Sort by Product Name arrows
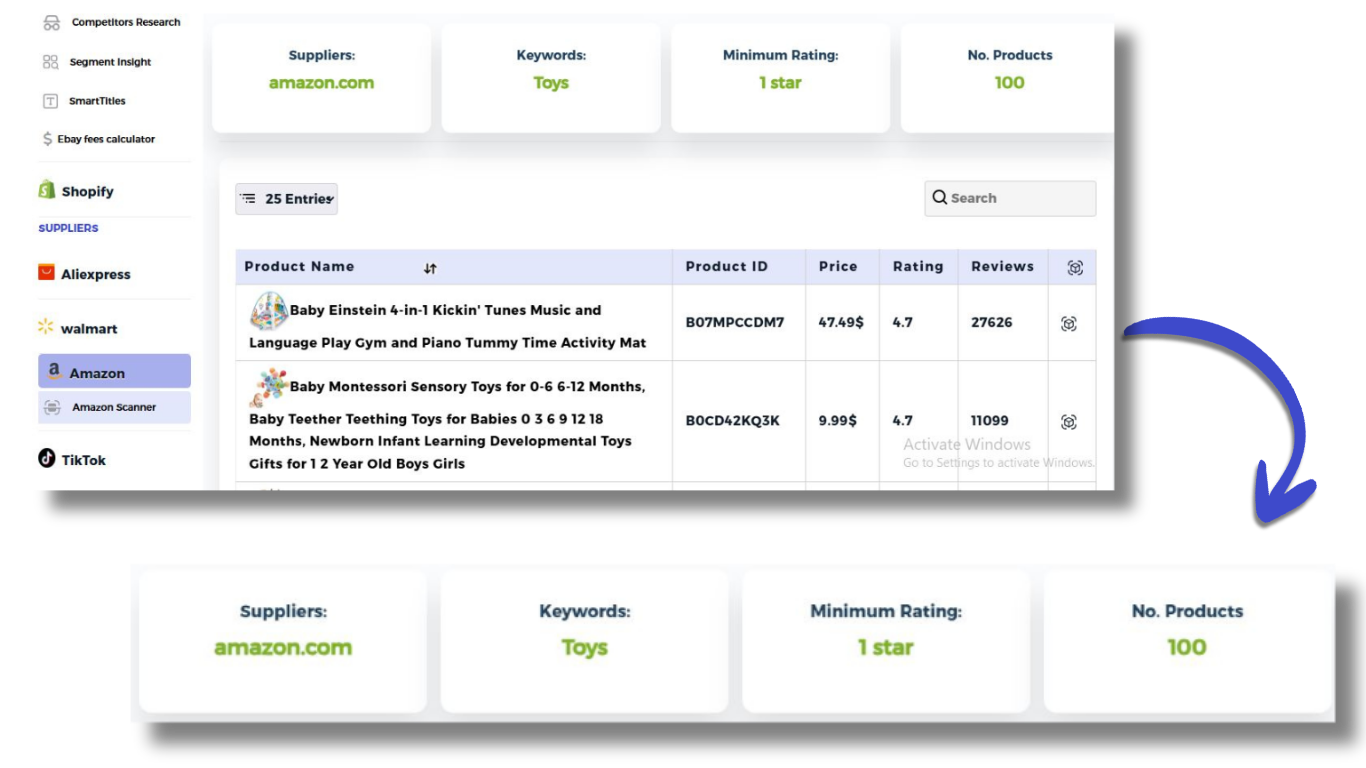The image size is (1366, 768). [430, 268]
